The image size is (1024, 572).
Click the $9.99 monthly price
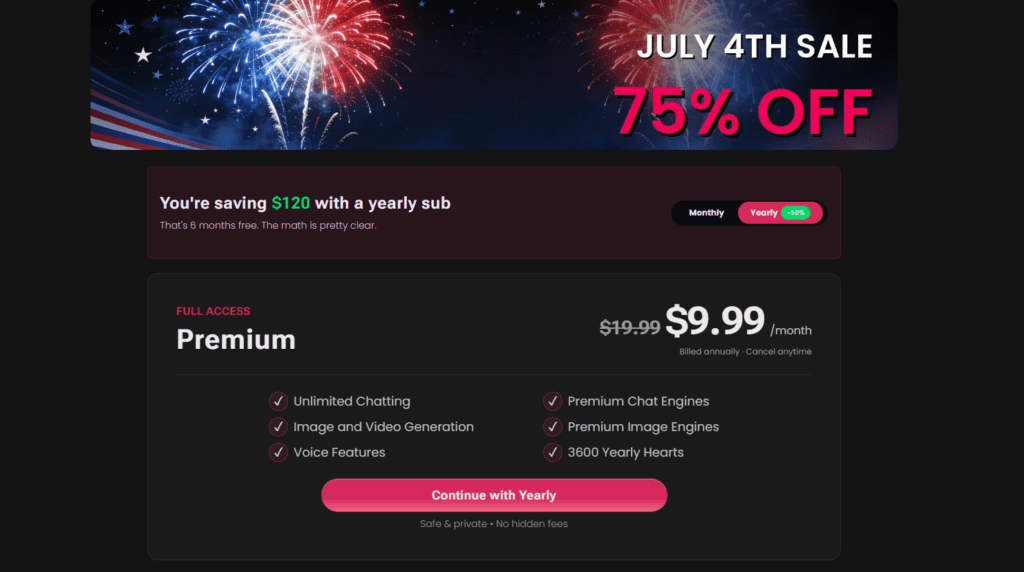coord(714,321)
